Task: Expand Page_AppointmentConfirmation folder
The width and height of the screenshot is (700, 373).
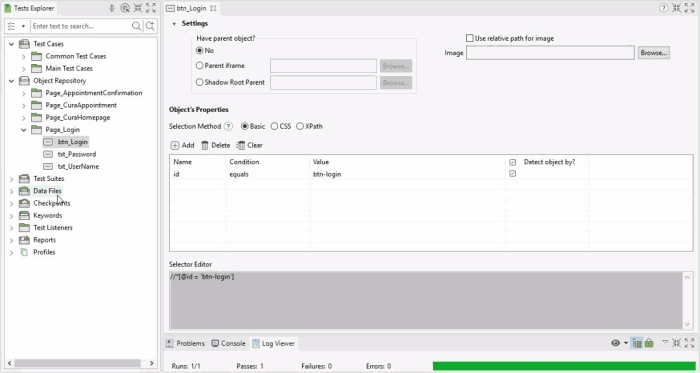Action: [24, 93]
